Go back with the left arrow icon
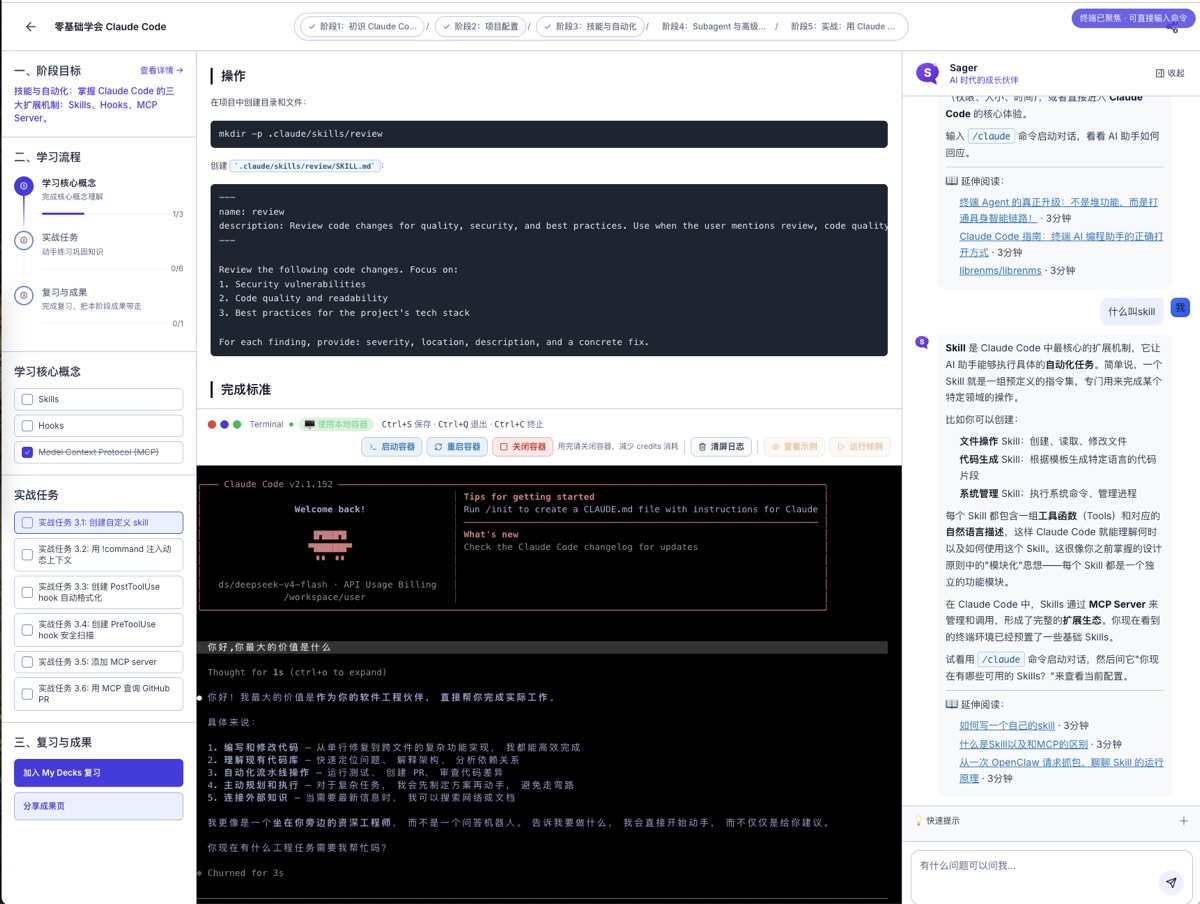1200x904 pixels. 30,27
